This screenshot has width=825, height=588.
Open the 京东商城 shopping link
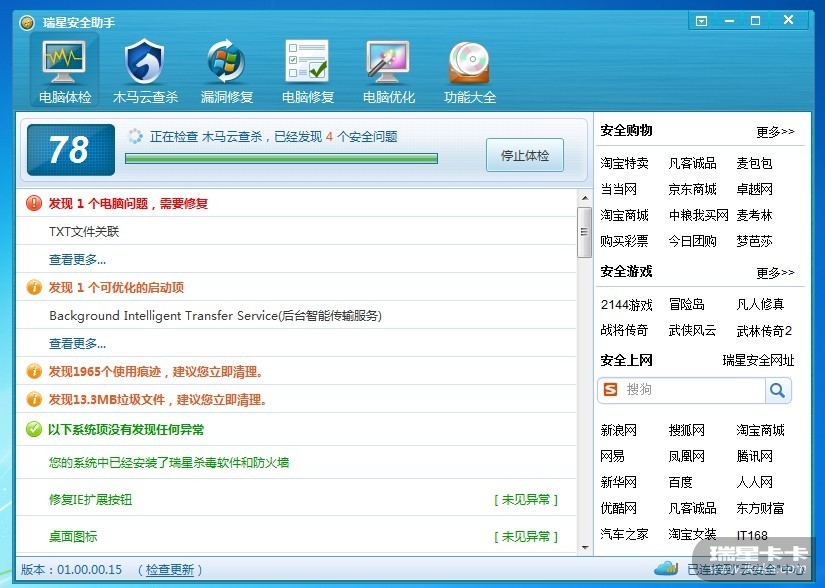click(x=692, y=189)
